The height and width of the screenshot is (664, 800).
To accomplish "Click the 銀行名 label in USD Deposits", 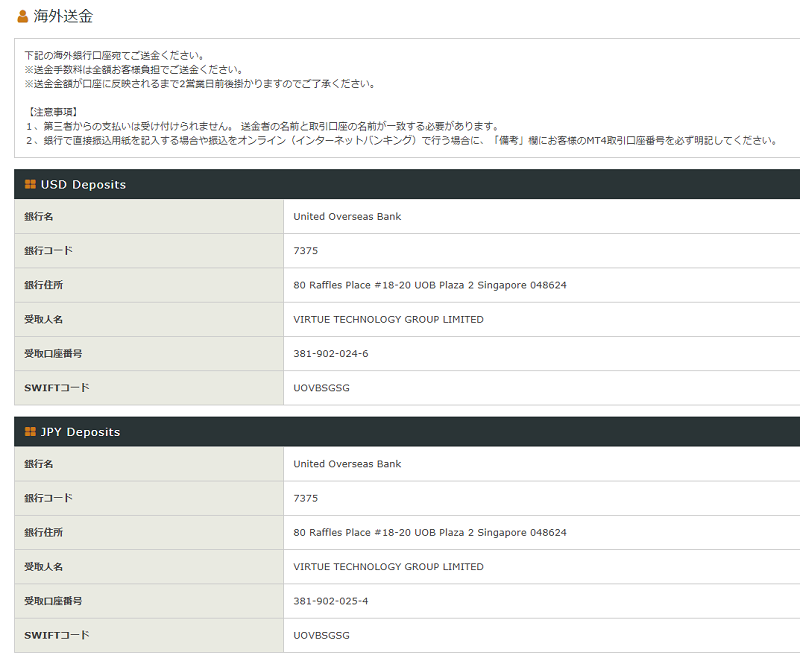I will pyautogui.click(x=39, y=216).
